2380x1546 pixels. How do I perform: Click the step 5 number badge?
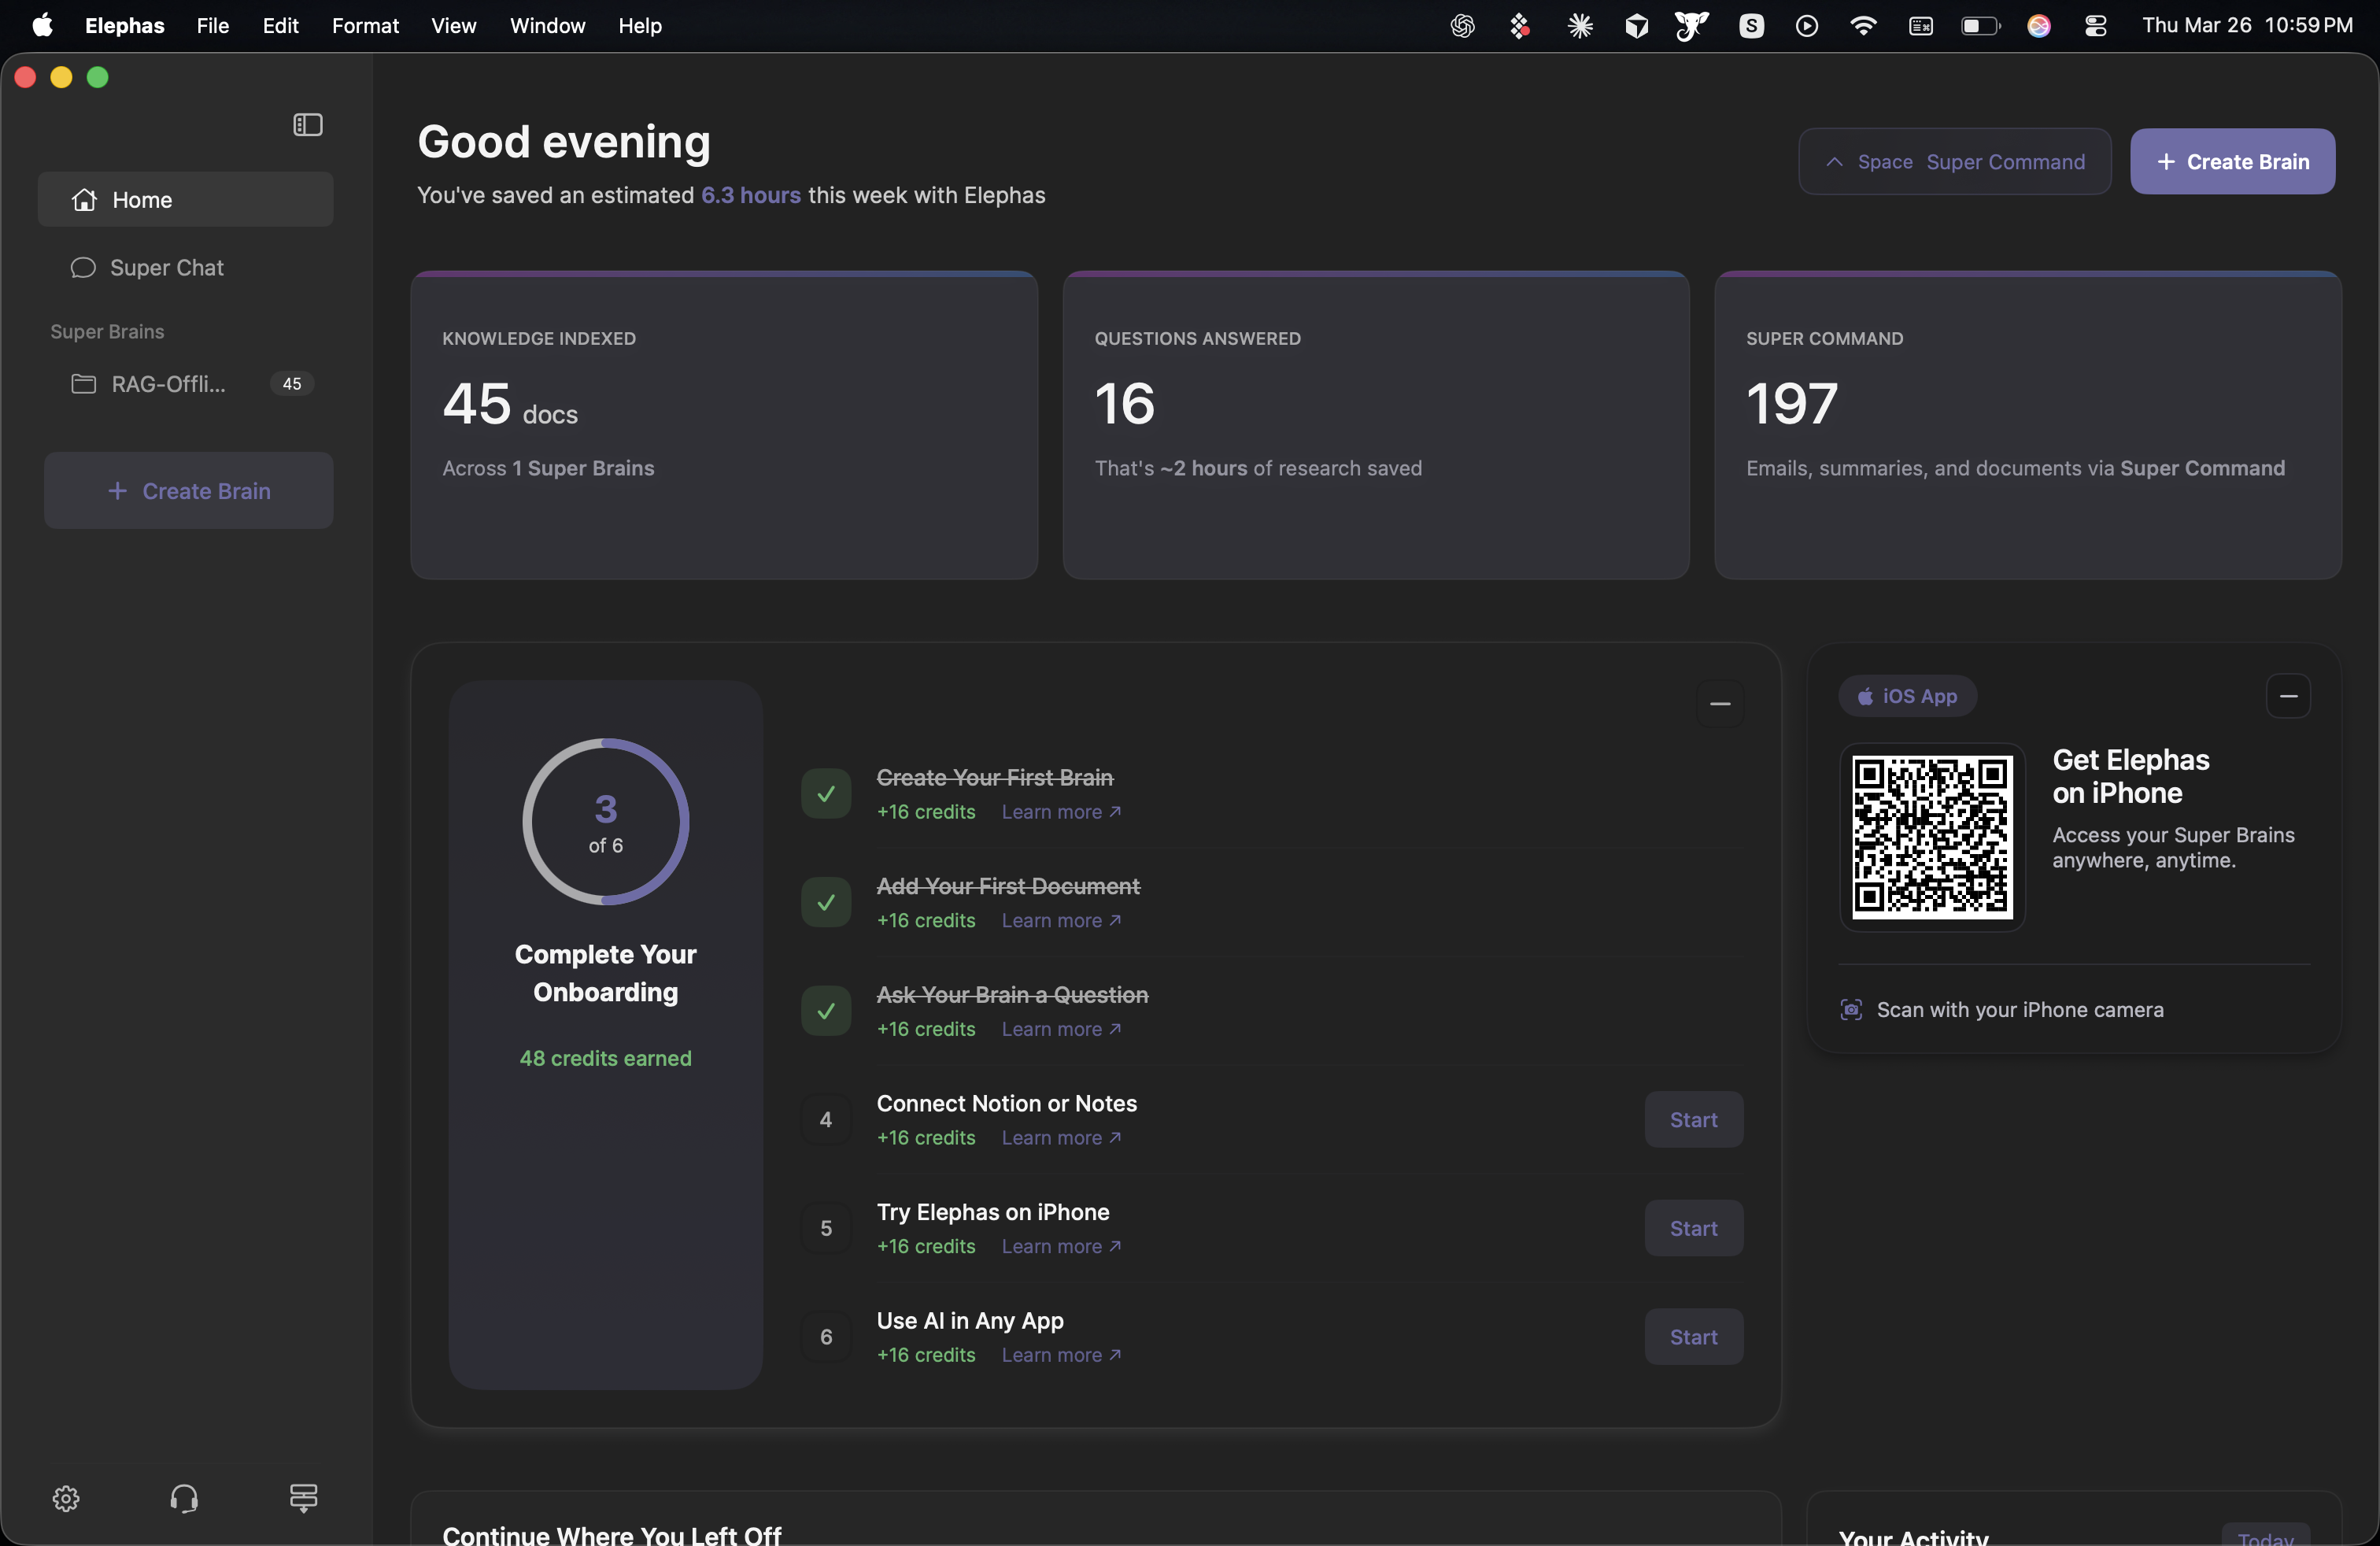[825, 1228]
